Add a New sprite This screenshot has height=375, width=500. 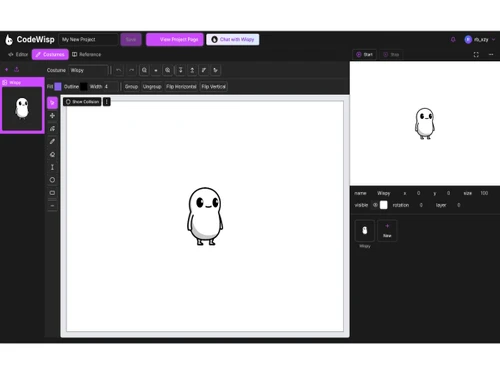(x=387, y=230)
